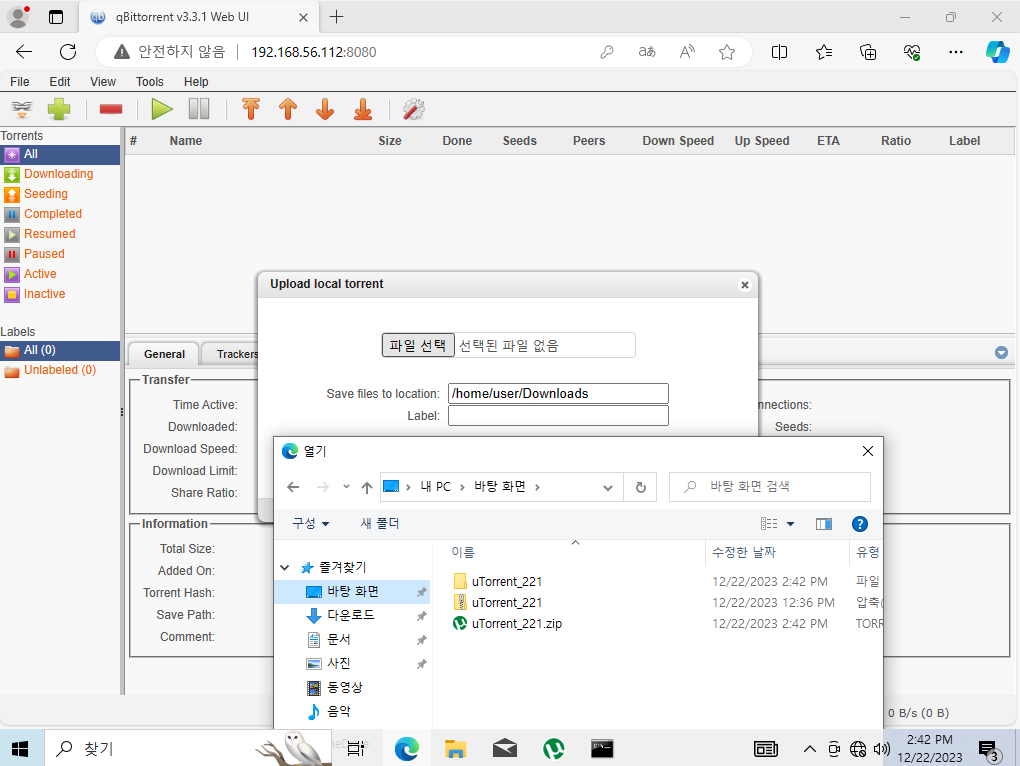Expand the address path dropdown
Viewport: 1020px width, 766px height.
608,488
